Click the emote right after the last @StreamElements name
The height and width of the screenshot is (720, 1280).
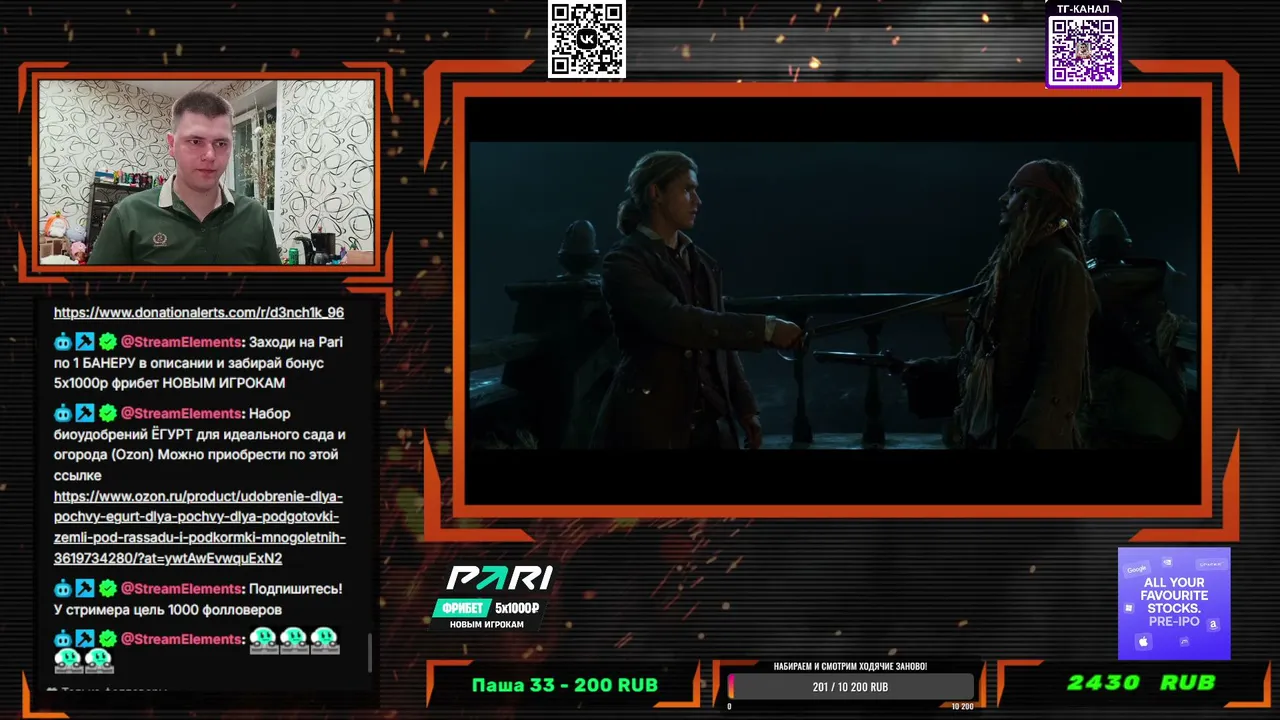point(263,639)
